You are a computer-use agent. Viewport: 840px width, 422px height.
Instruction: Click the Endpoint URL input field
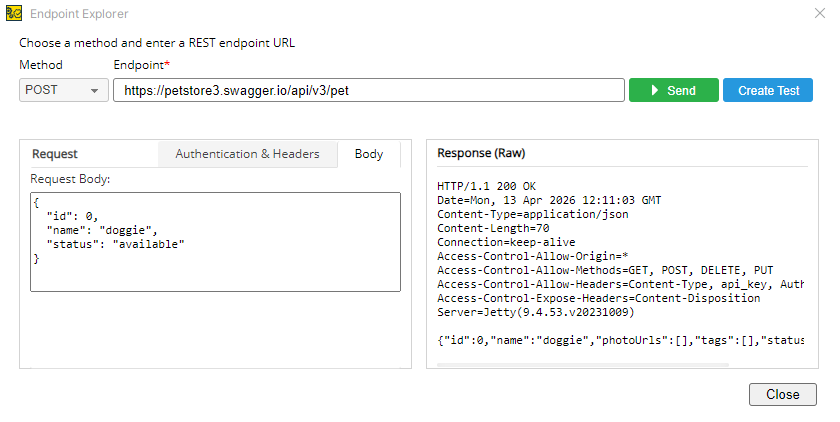tap(369, 90)
